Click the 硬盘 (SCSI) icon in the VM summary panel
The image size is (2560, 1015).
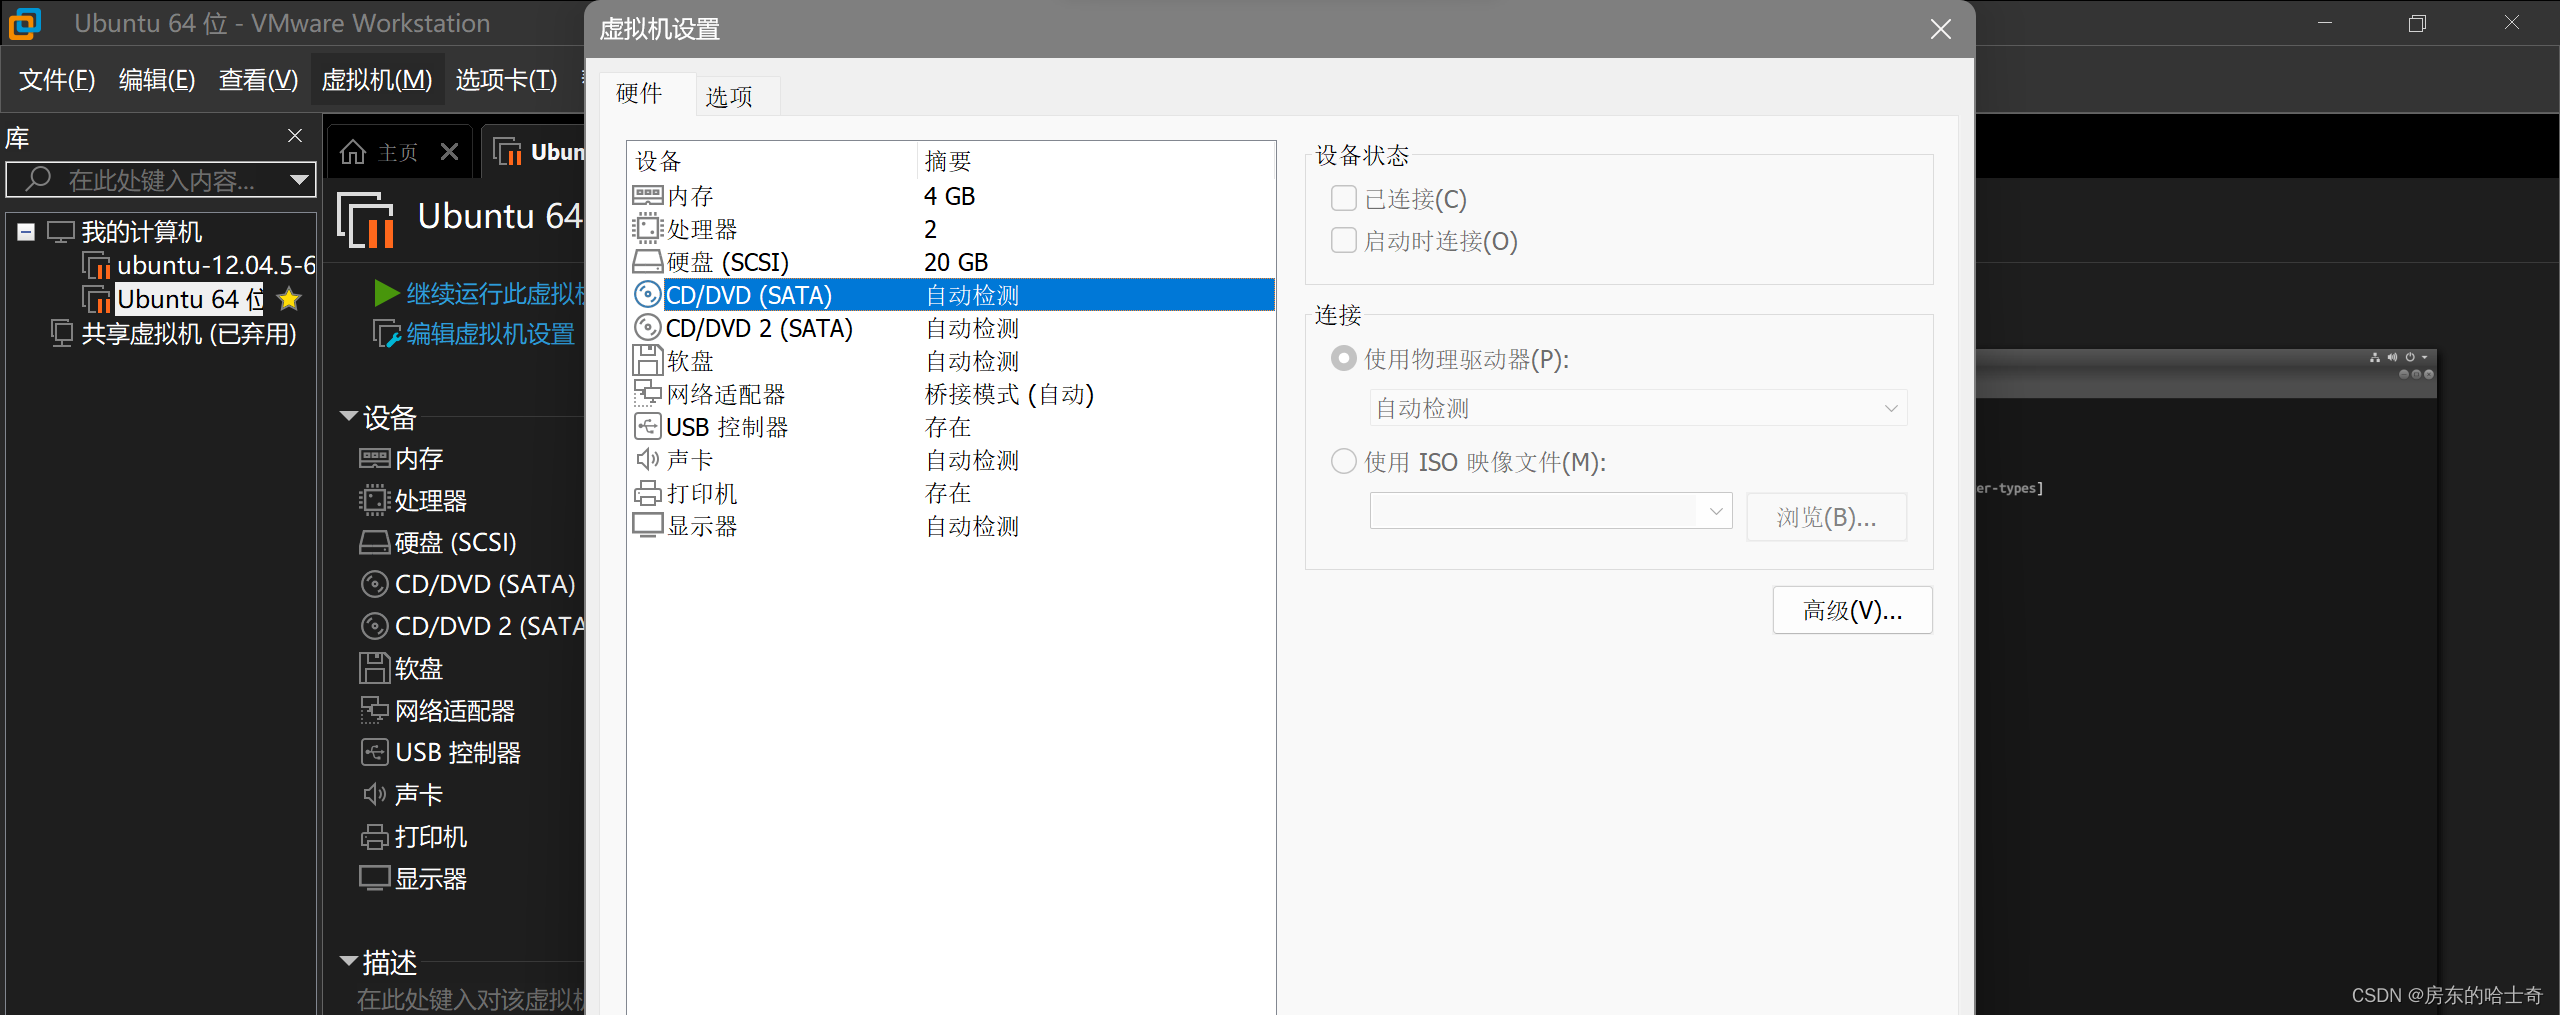coord(374,542)
